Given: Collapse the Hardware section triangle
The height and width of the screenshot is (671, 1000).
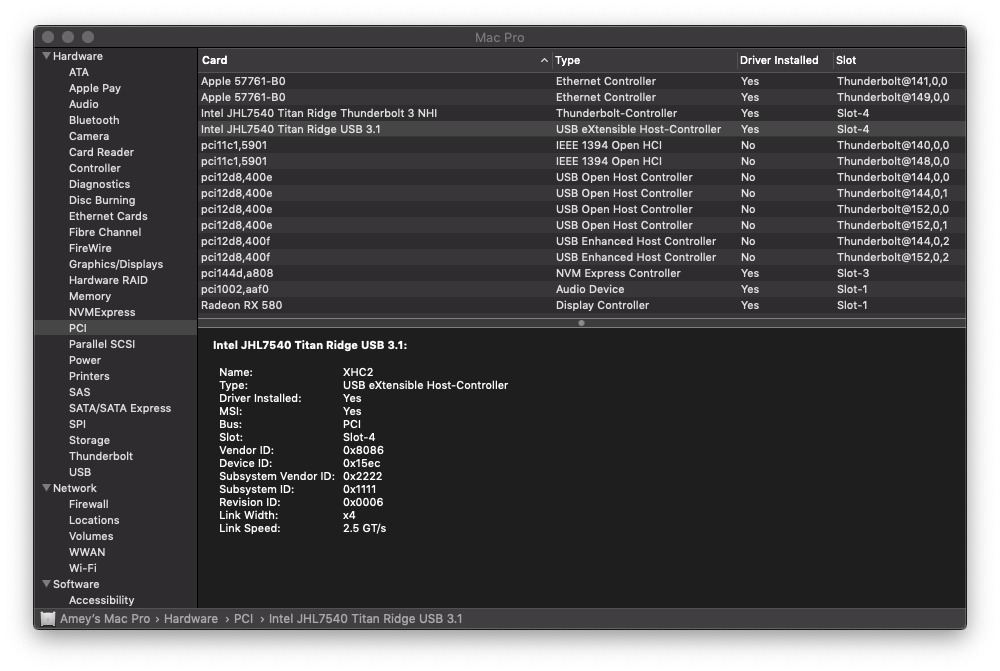Looking at the screenshot, I should (47, 56).
